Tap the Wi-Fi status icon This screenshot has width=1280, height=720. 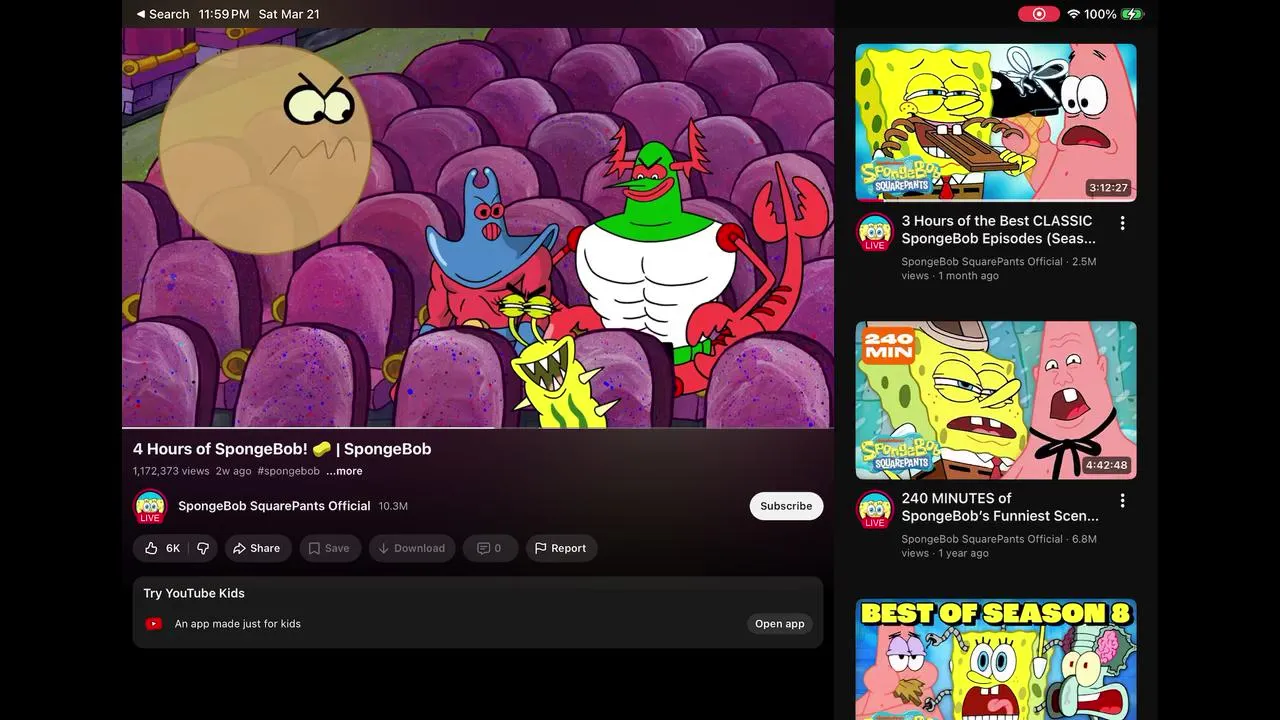pos(1074,14)
